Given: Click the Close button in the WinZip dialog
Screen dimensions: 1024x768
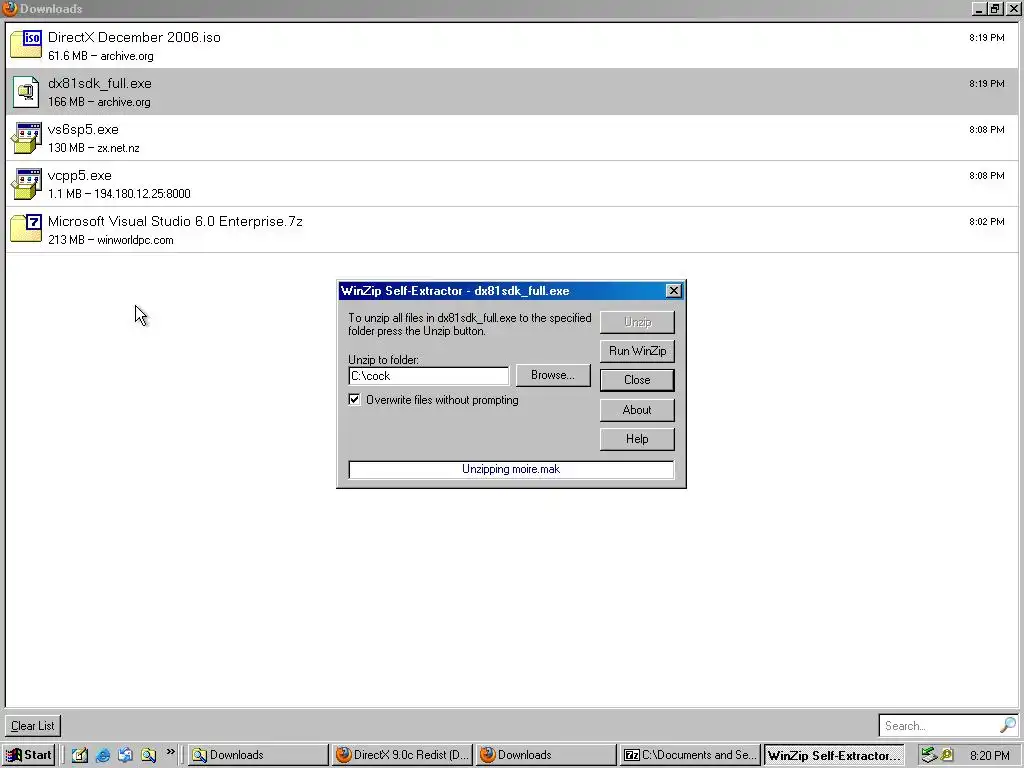Looking at the screenshot, I should tap(637, 380).
